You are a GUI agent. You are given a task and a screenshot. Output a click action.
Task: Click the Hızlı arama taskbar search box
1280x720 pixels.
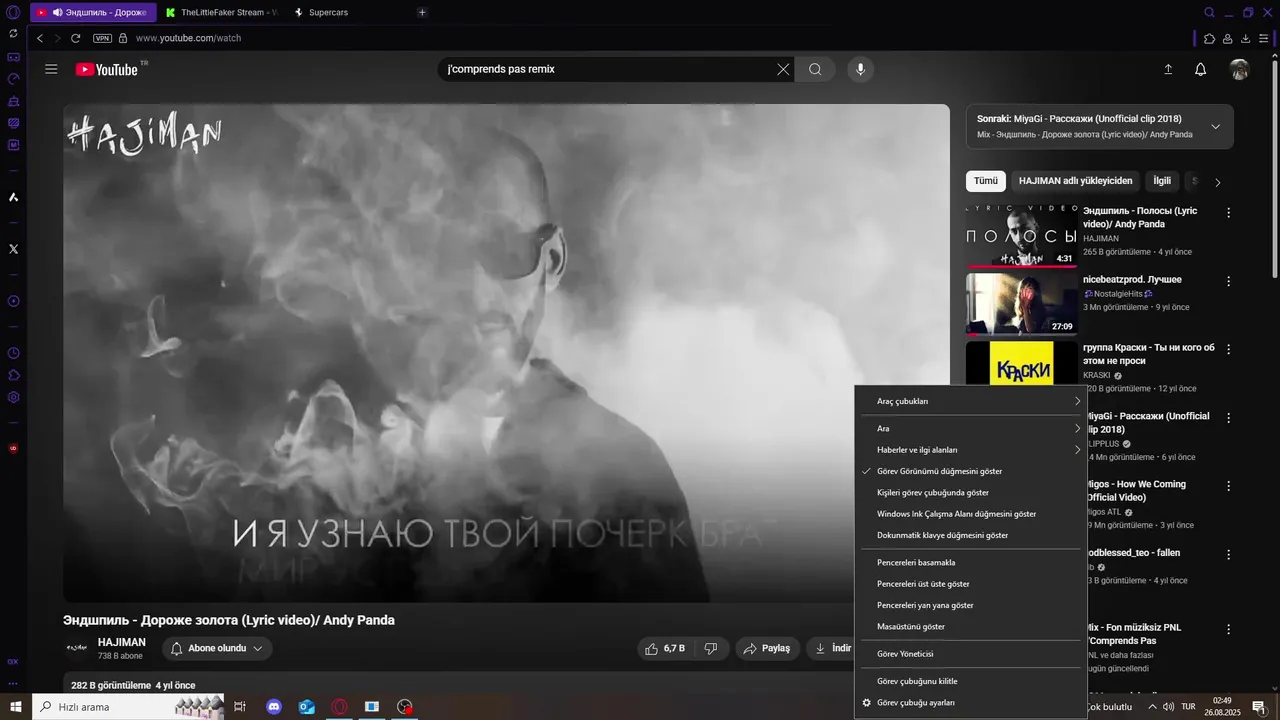[130, 706]
